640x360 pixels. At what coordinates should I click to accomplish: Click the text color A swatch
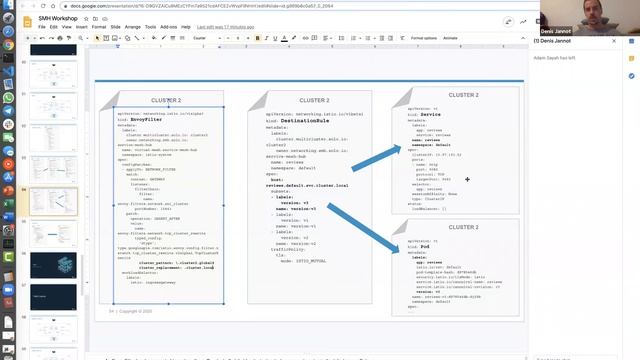(x=284, y=38)
